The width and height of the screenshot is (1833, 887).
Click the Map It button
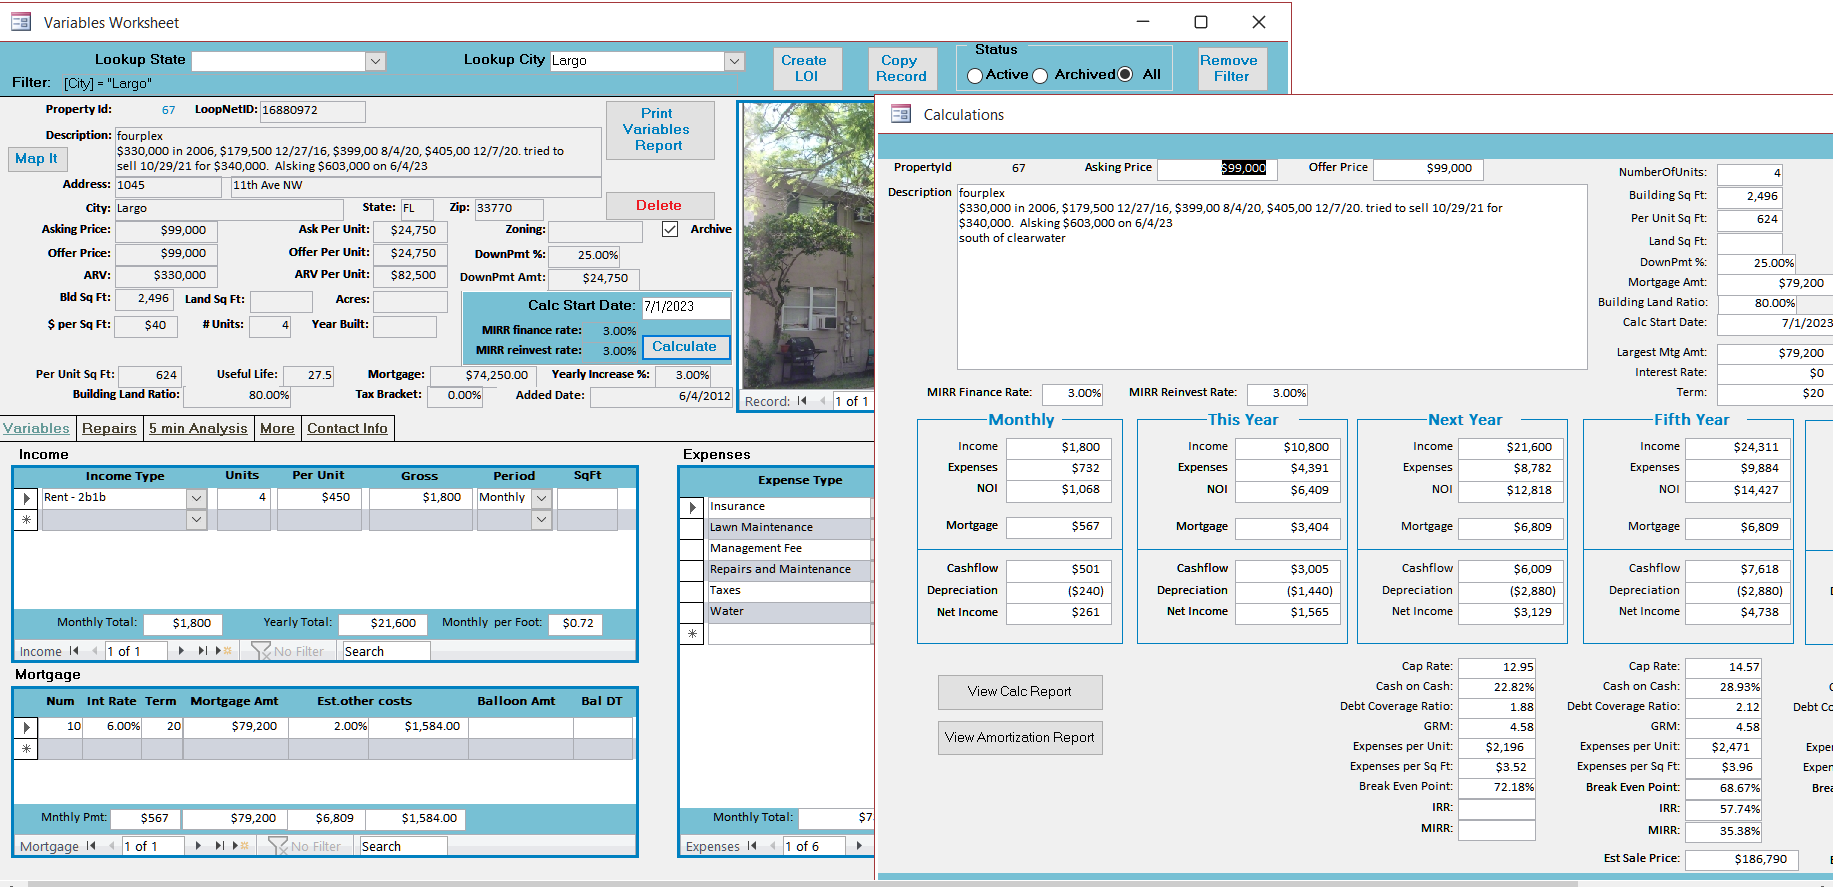tap(36, 159)
